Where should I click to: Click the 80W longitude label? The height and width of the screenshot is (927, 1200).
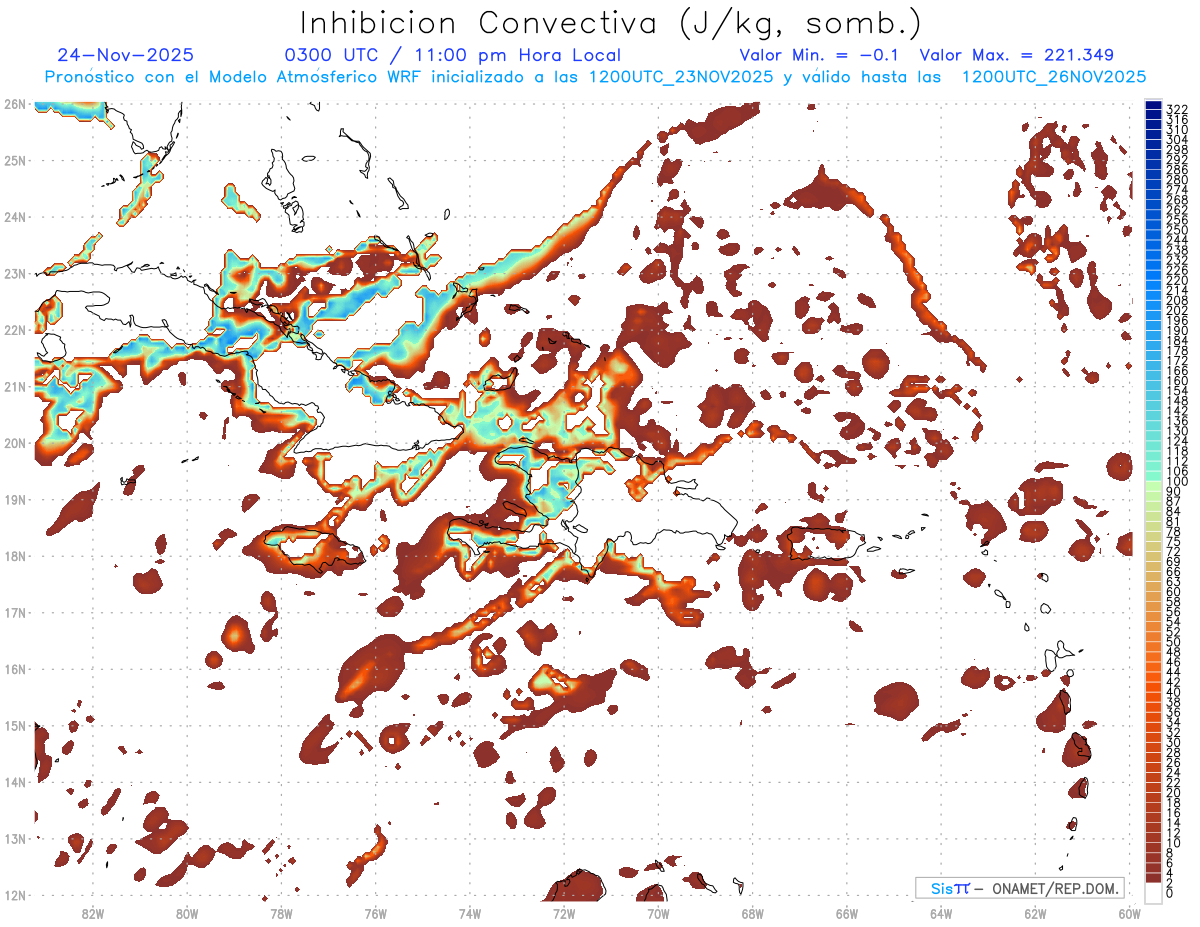187,913
